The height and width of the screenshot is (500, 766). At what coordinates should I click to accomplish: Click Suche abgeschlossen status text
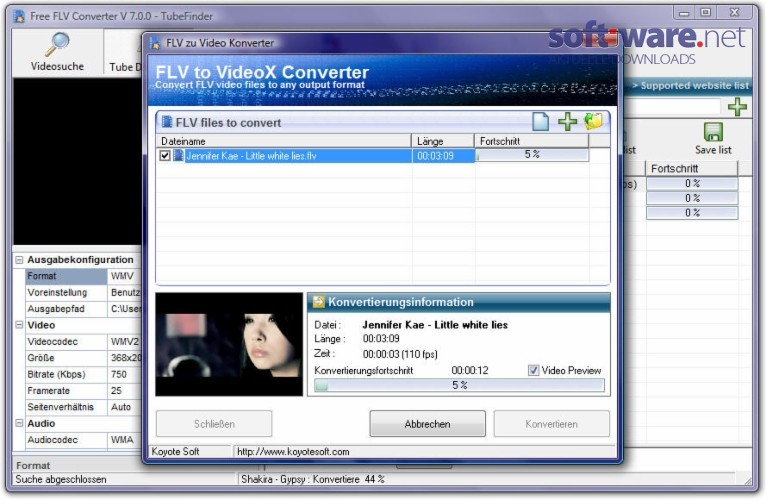coord(61,479)
